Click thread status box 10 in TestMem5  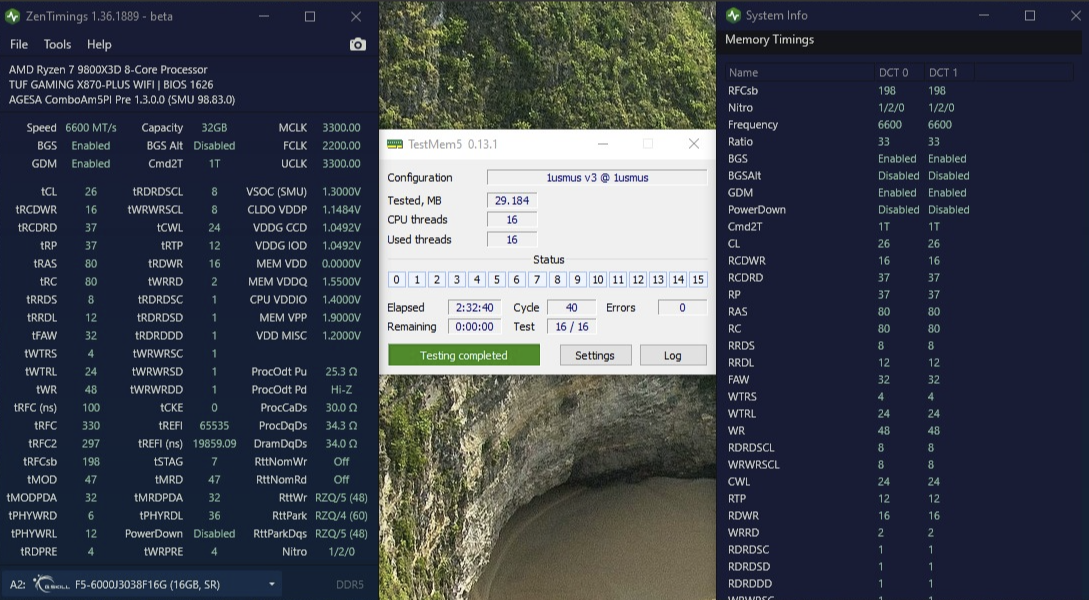(597, 279)
